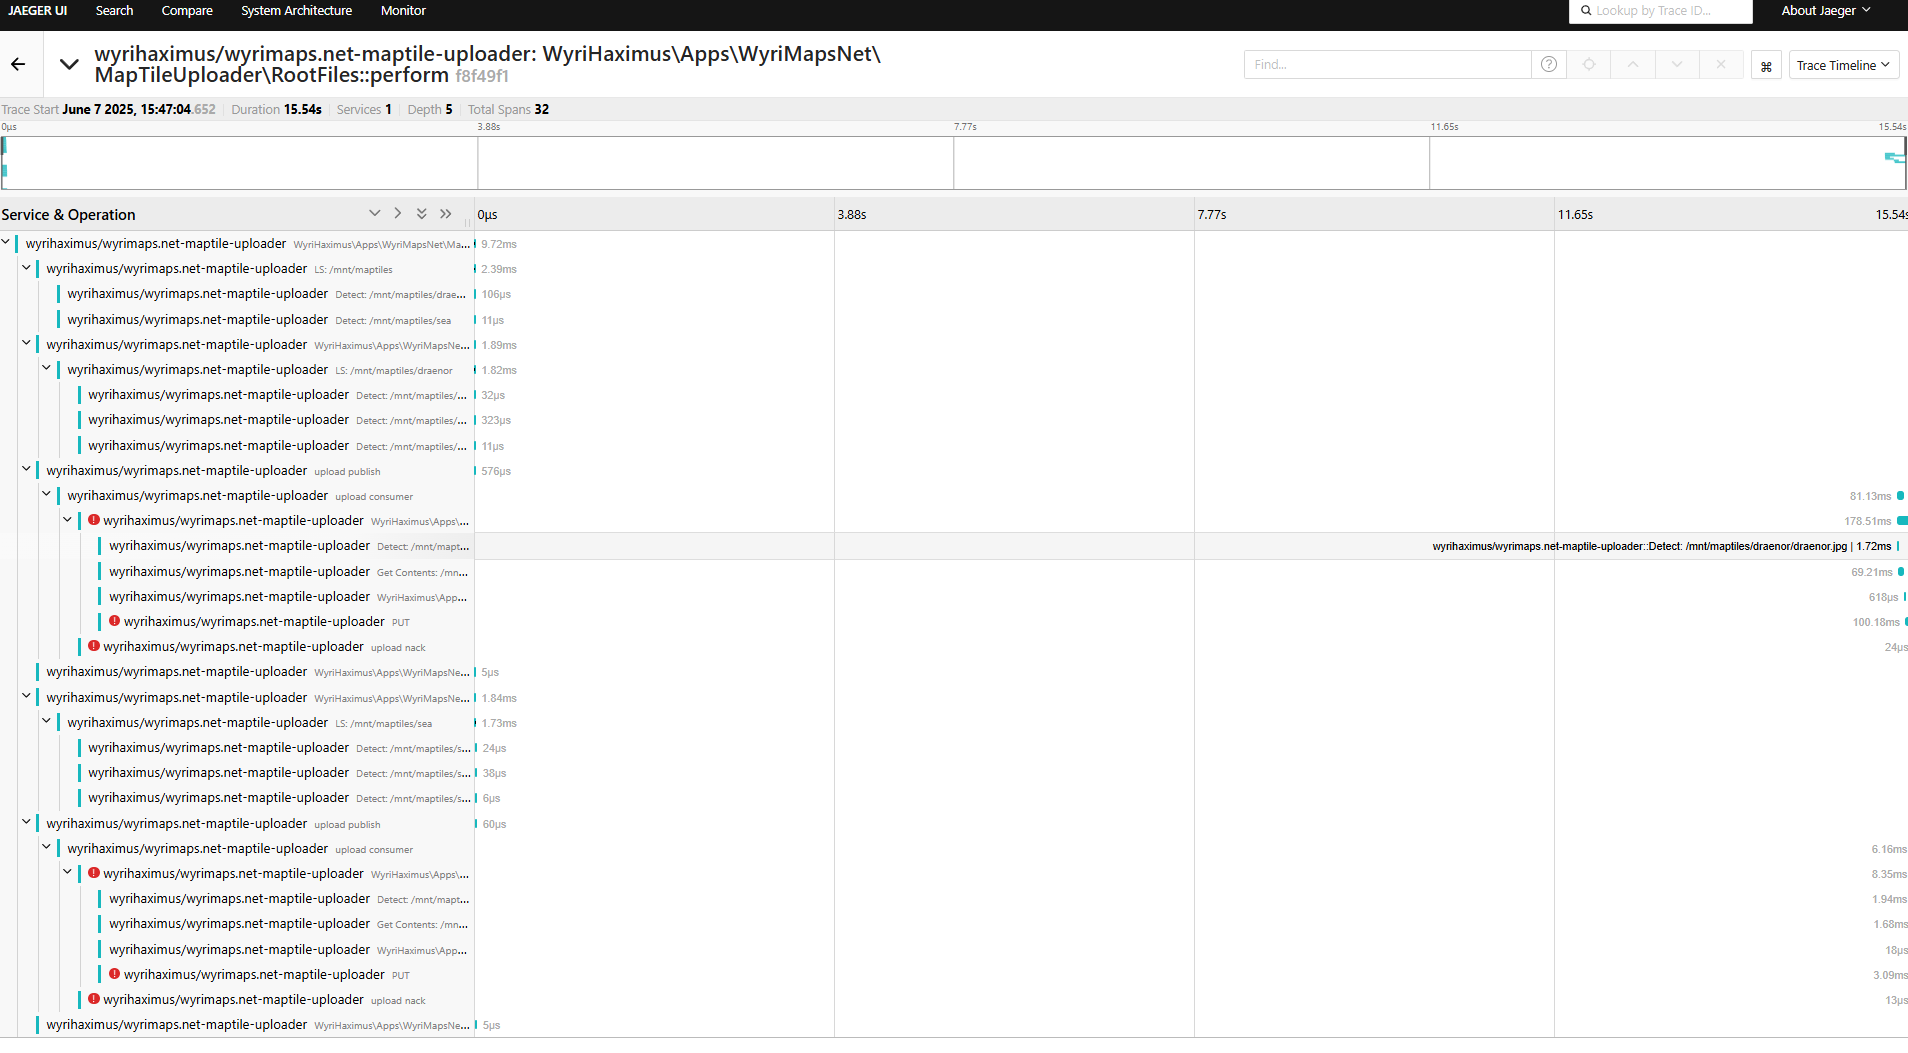Open the System Architecture tab
This screenshot has width=1908, height=1053.
click(x=296, y=11)
